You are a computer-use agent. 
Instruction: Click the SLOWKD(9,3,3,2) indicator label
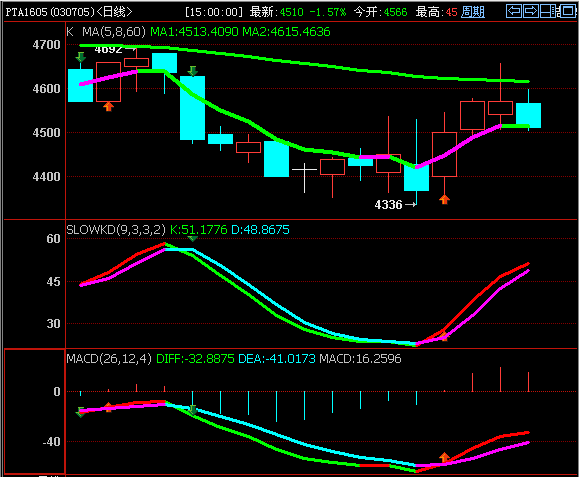point(116,230)
